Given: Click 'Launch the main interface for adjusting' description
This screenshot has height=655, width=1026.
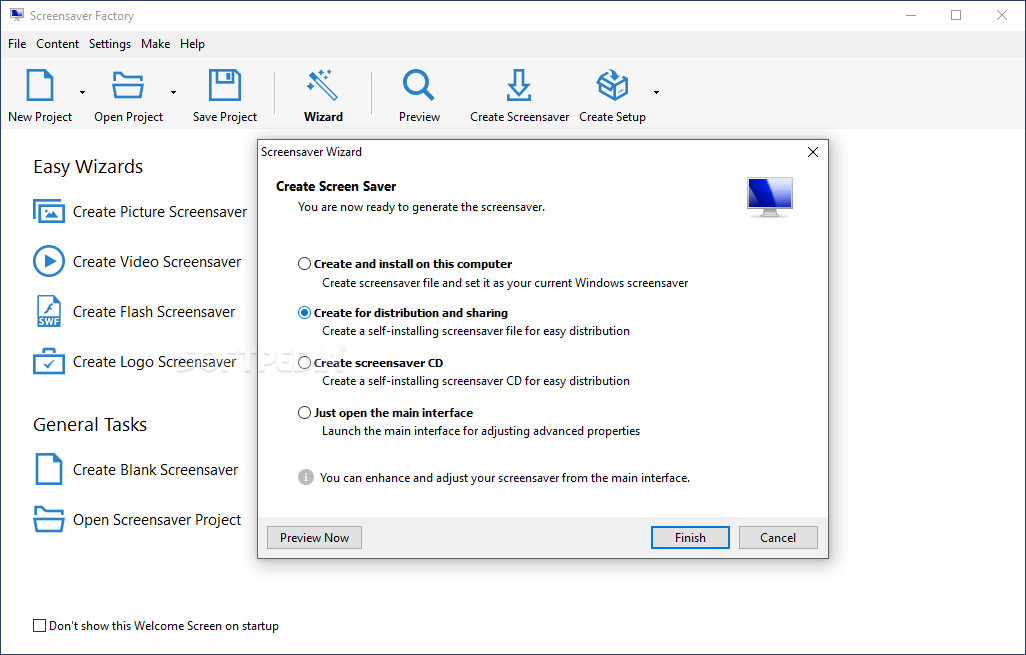Looking at the screenshot, I should 481,431.
